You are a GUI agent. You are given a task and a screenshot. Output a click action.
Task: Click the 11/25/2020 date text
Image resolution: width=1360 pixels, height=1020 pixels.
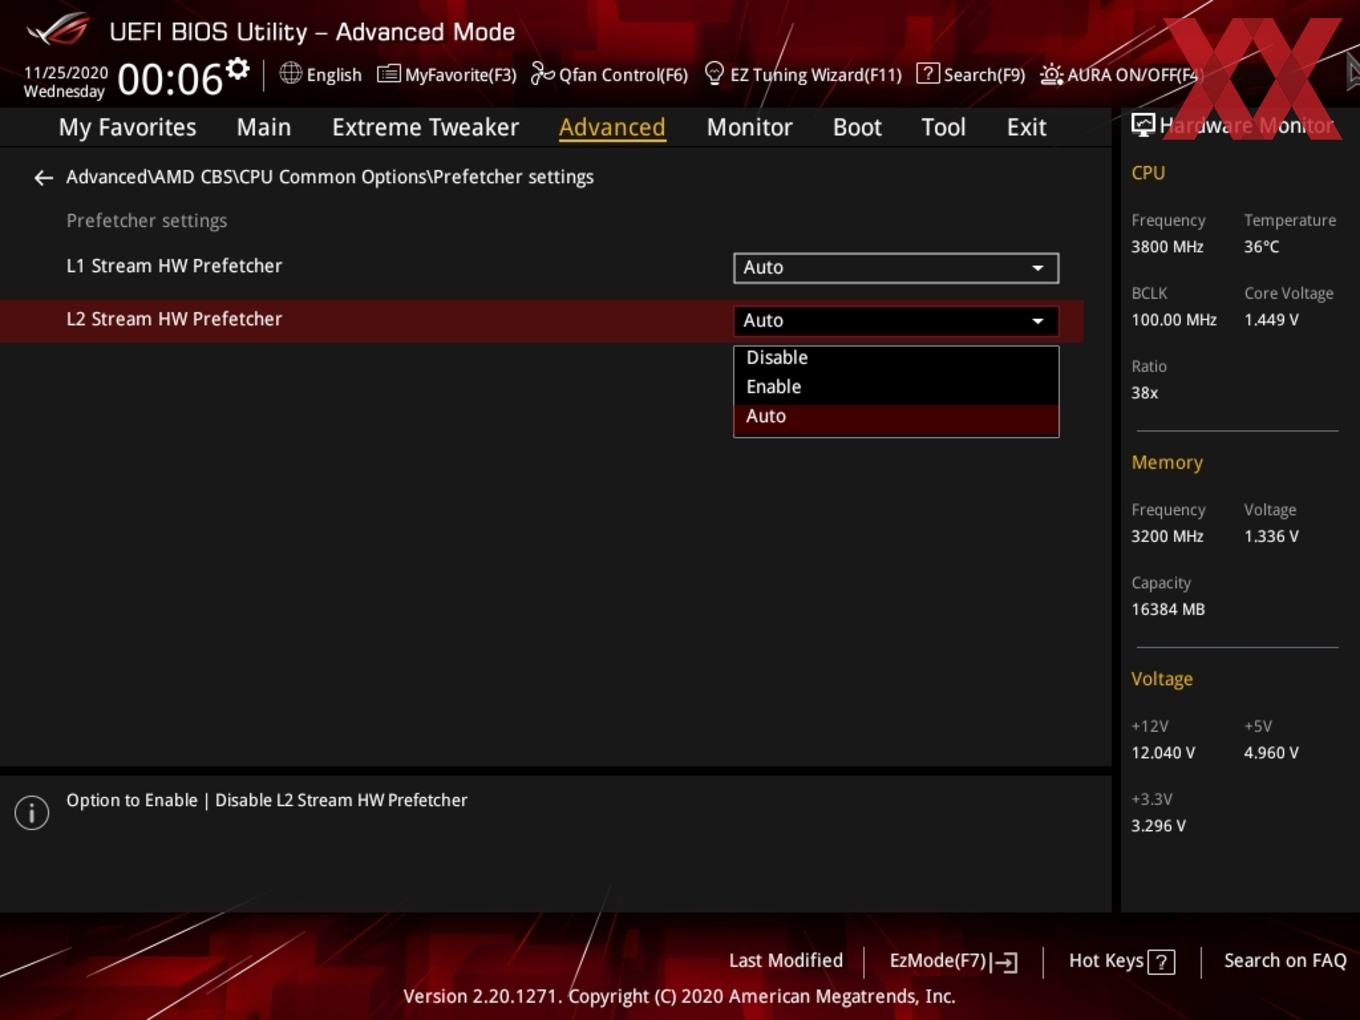[x=66, y=73]
